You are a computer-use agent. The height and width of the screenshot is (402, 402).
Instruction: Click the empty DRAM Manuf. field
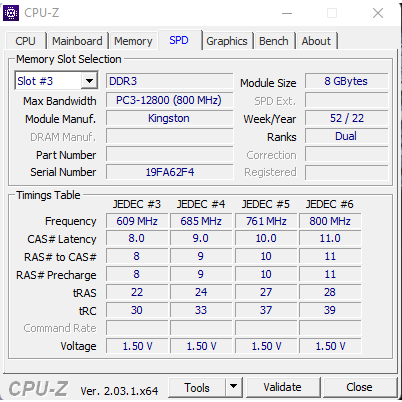pos(169,136)
